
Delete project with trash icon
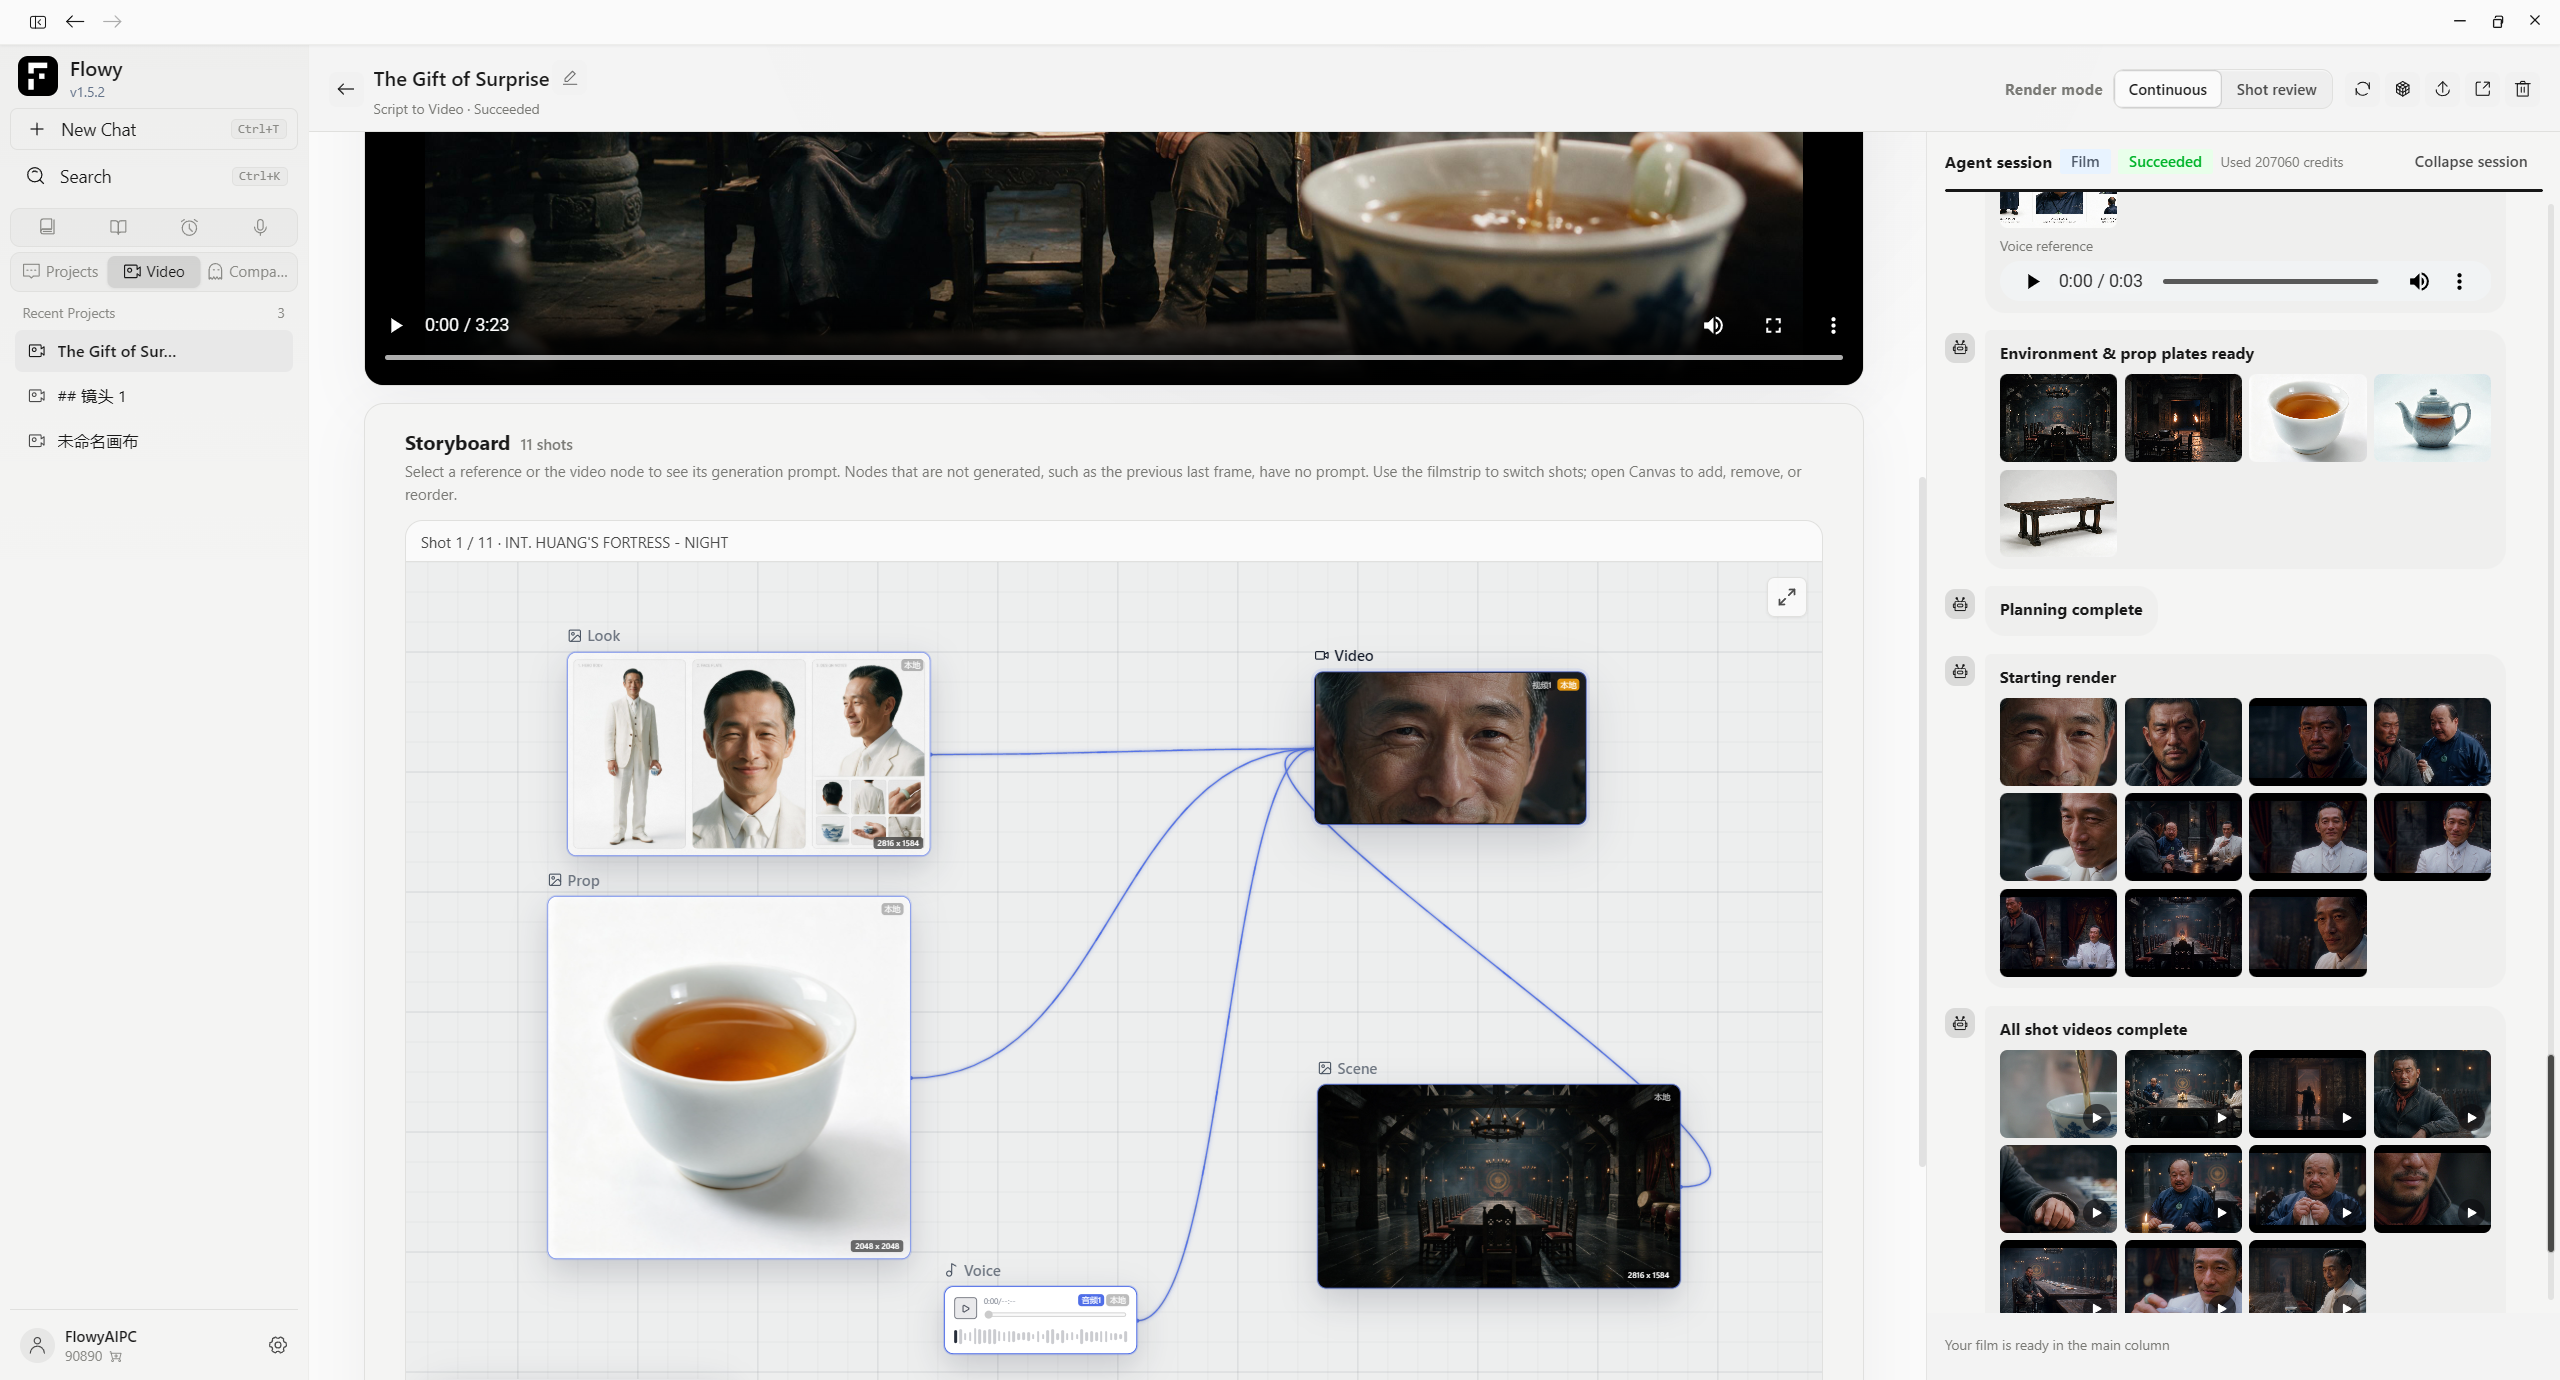tap(2522, 89)
